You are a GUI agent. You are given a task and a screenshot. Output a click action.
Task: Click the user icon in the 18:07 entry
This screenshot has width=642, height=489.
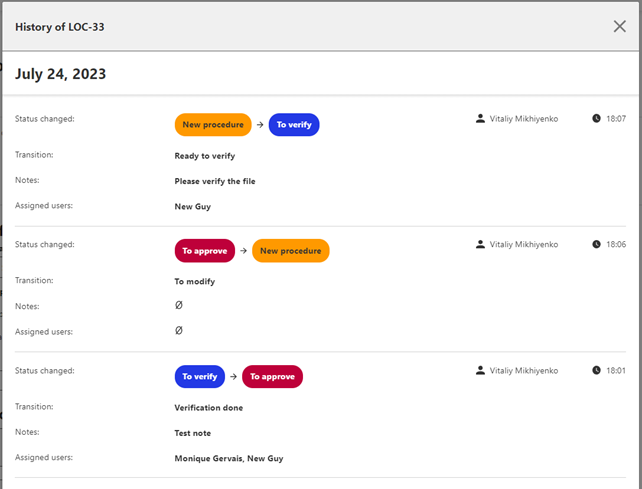point(480,118)
